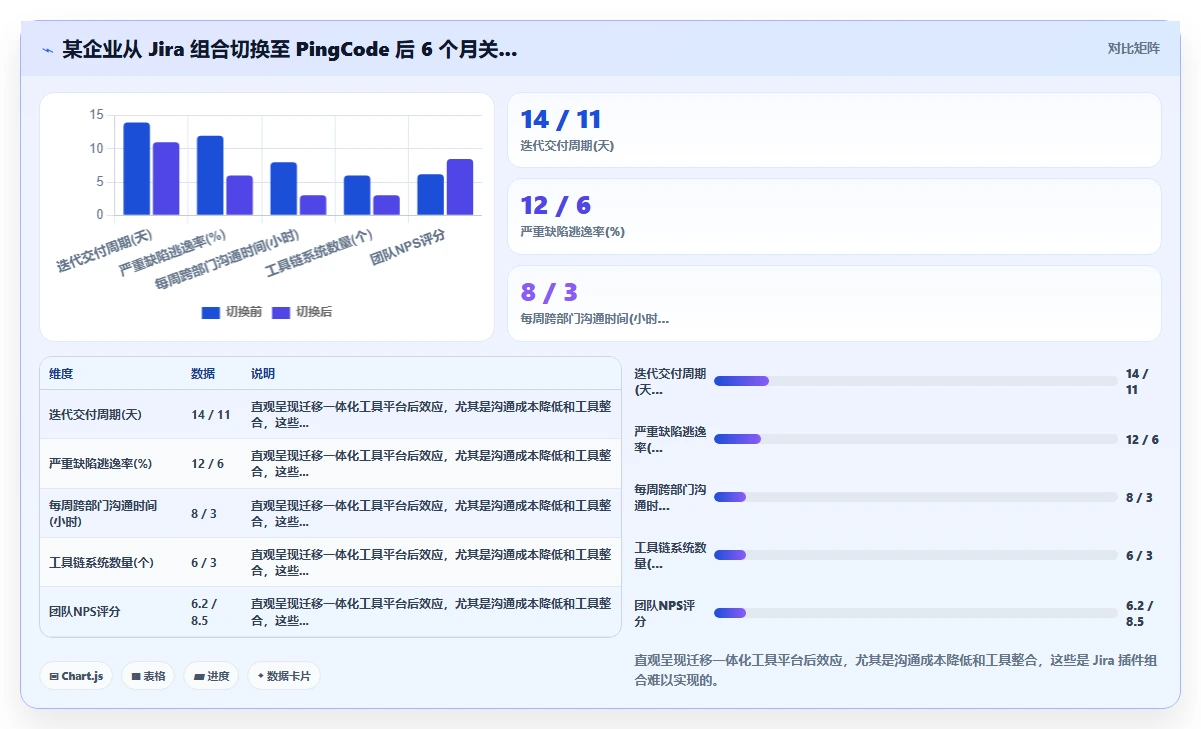
Task: Toggle the 切换前 legend entry
Action: click(232, 312)
